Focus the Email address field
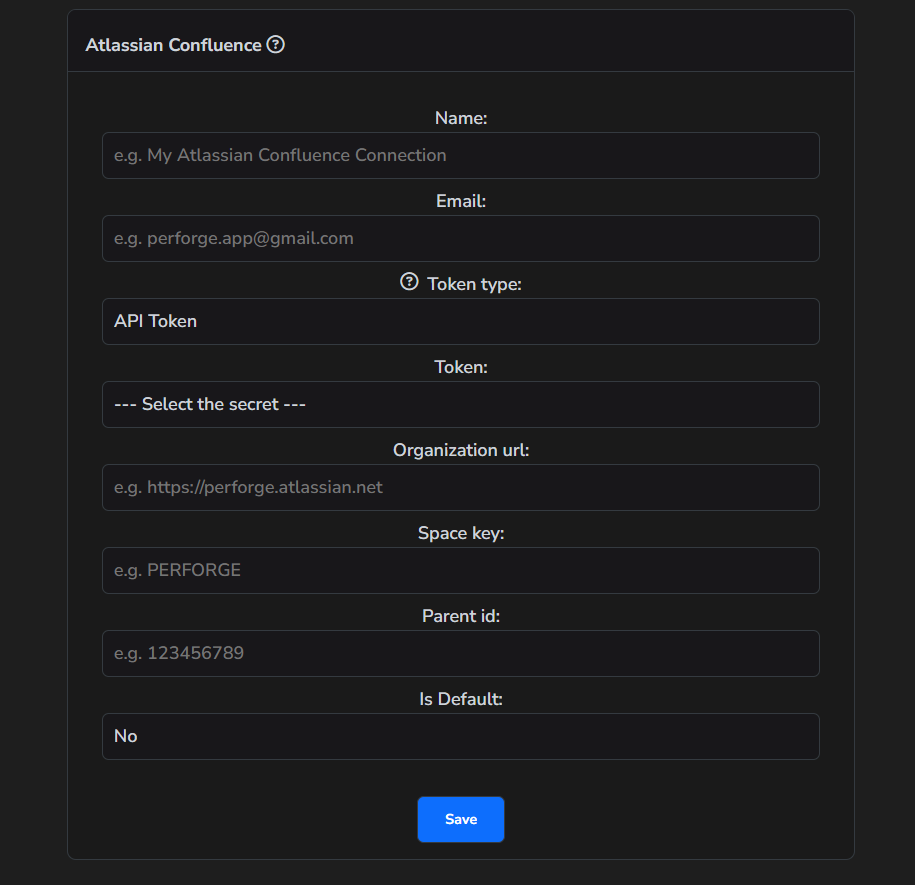 point(460,238)
